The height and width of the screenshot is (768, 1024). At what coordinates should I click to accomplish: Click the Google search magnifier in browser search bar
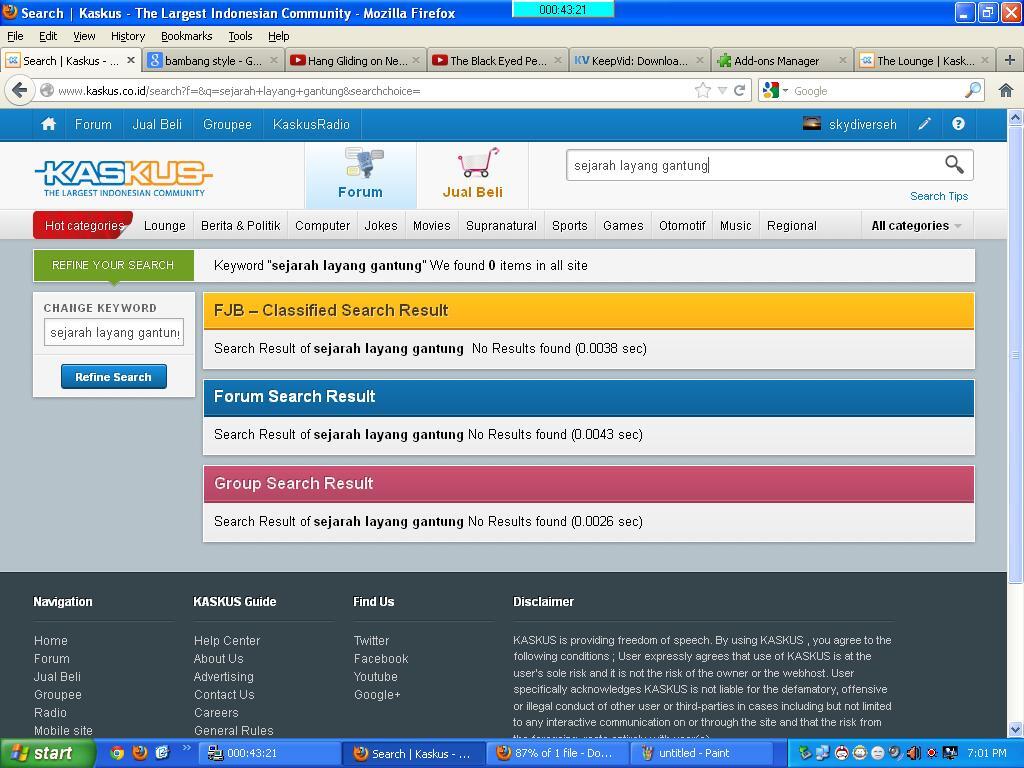(973, 90)
